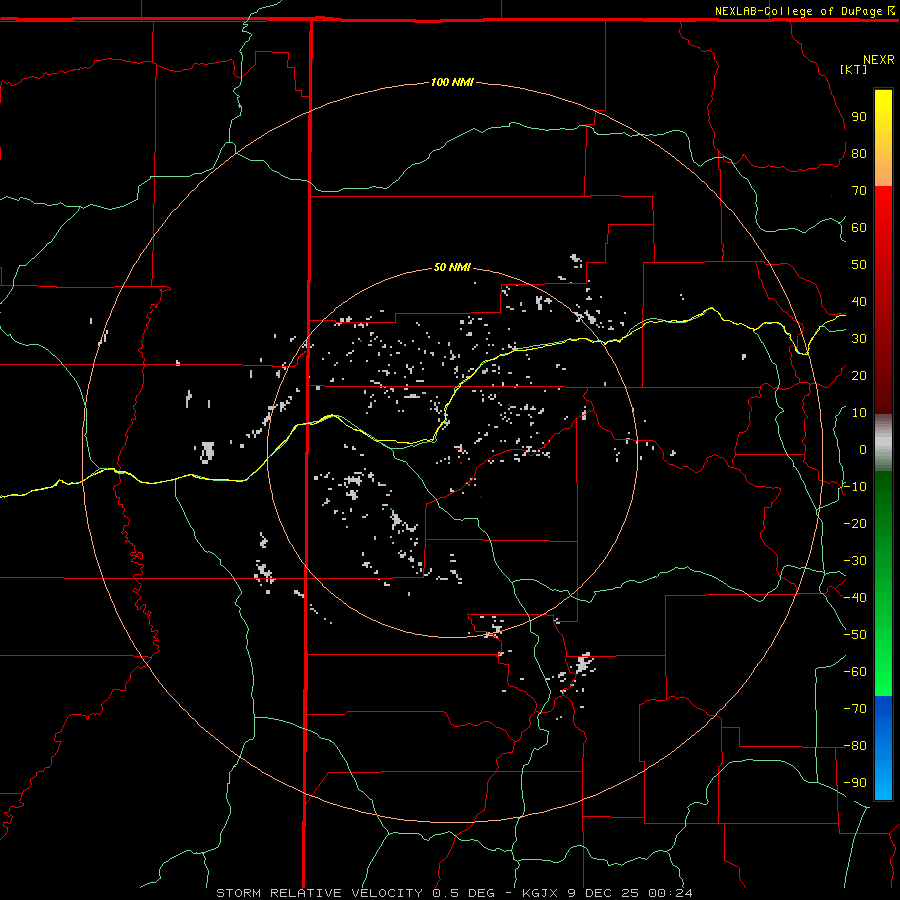
Task: Click the 100 NMI range ring label
Action: 452,82
